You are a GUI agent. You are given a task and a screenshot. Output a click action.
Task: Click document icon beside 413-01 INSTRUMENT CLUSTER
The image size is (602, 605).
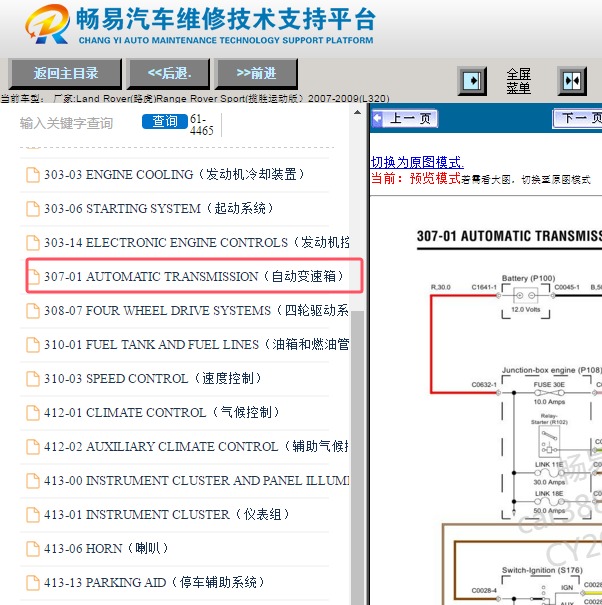click(x=33, y=515)
